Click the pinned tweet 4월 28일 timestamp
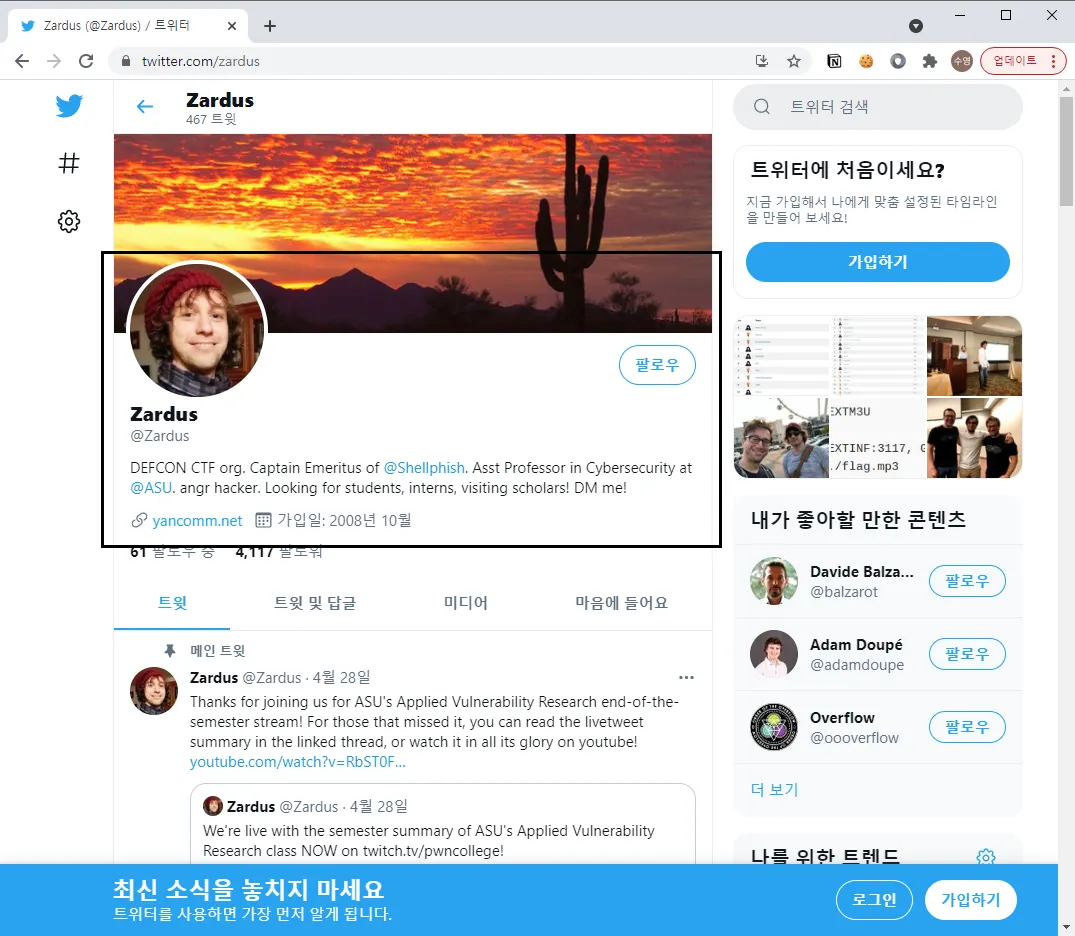The height and width of the screenshot is (936, 1075). [341, 677]
